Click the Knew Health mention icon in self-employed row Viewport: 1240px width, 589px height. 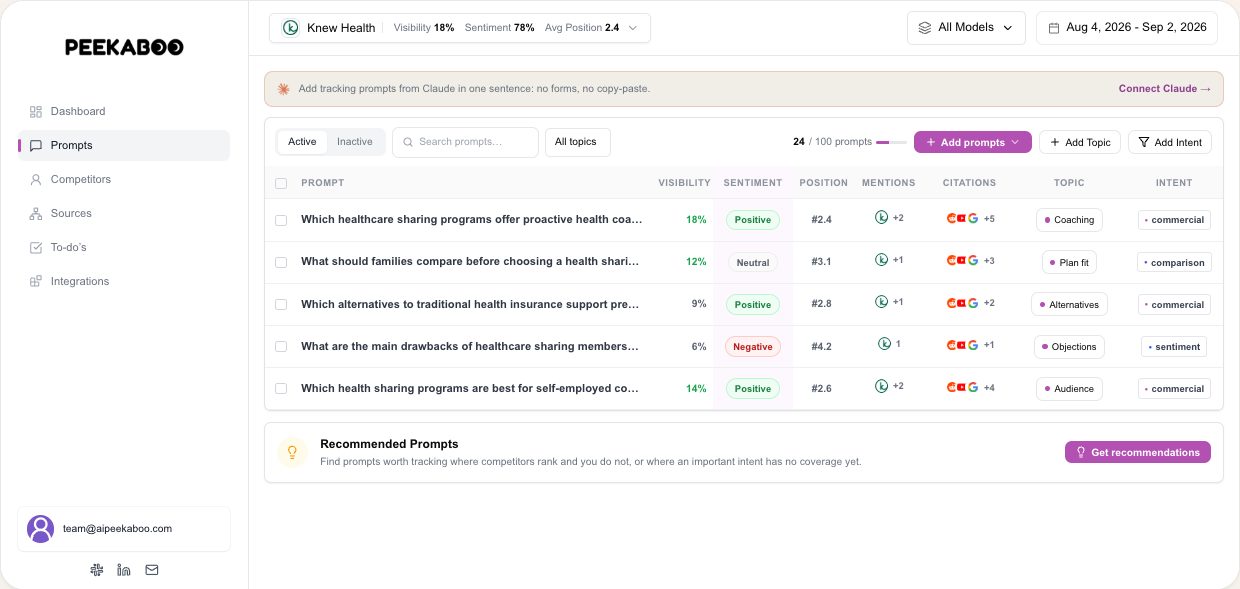[x=882, y=385]
